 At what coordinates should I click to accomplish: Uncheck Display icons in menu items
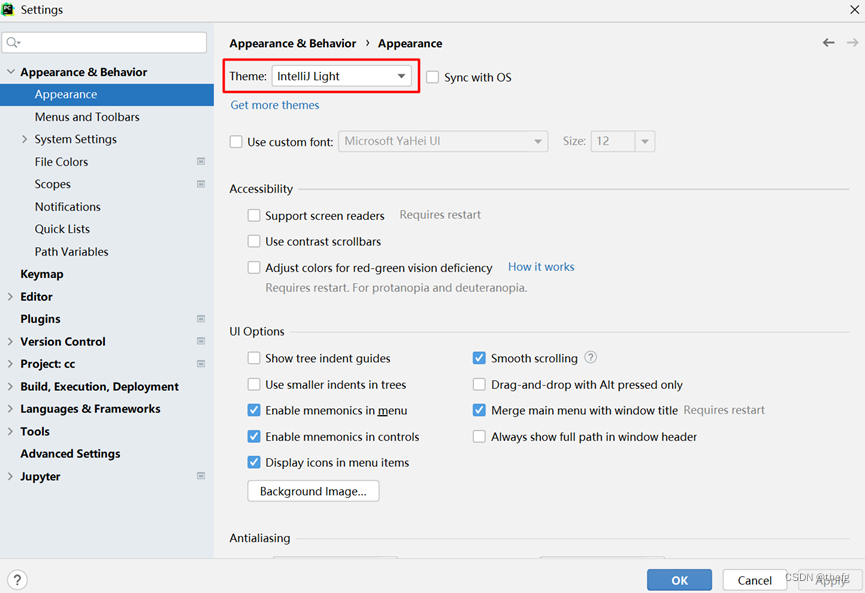coord(254,462)
